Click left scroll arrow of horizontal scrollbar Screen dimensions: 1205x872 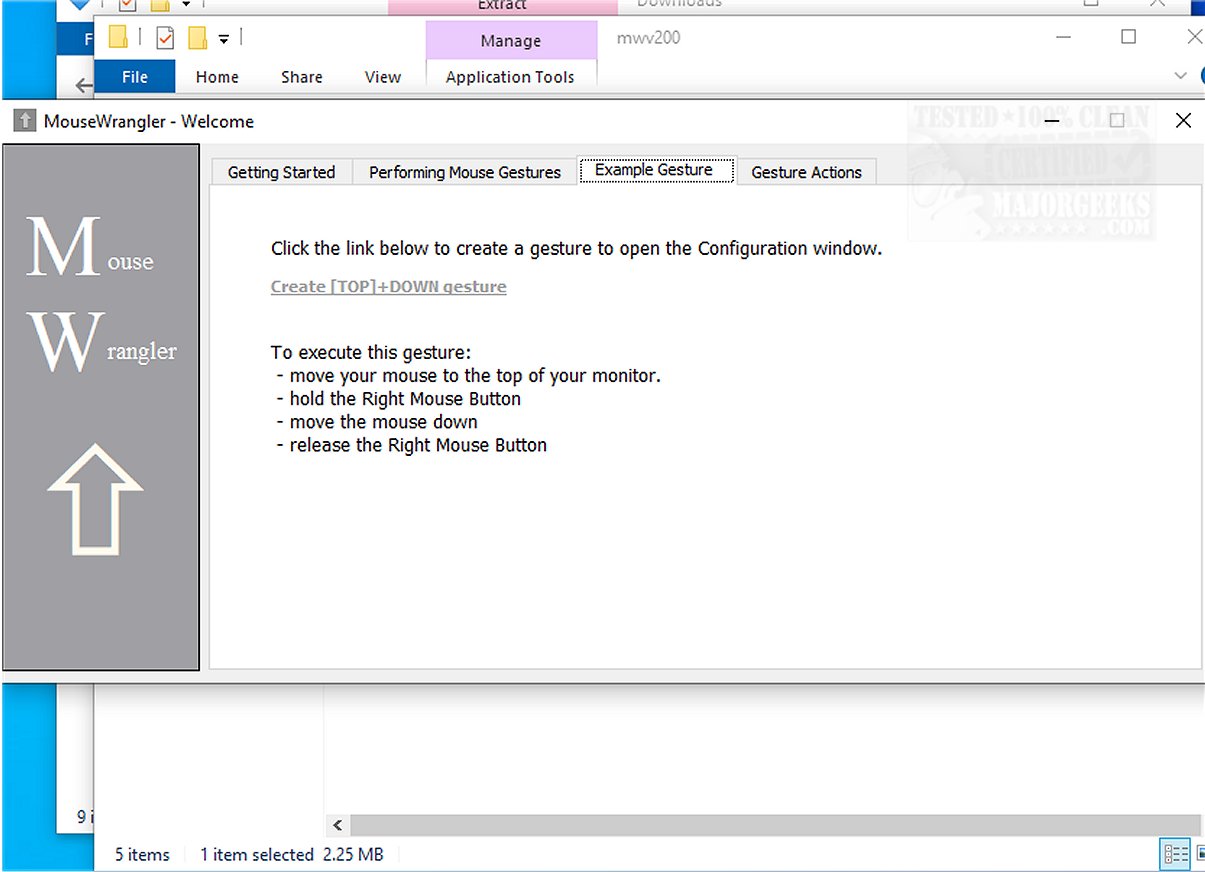pos(337,825)
